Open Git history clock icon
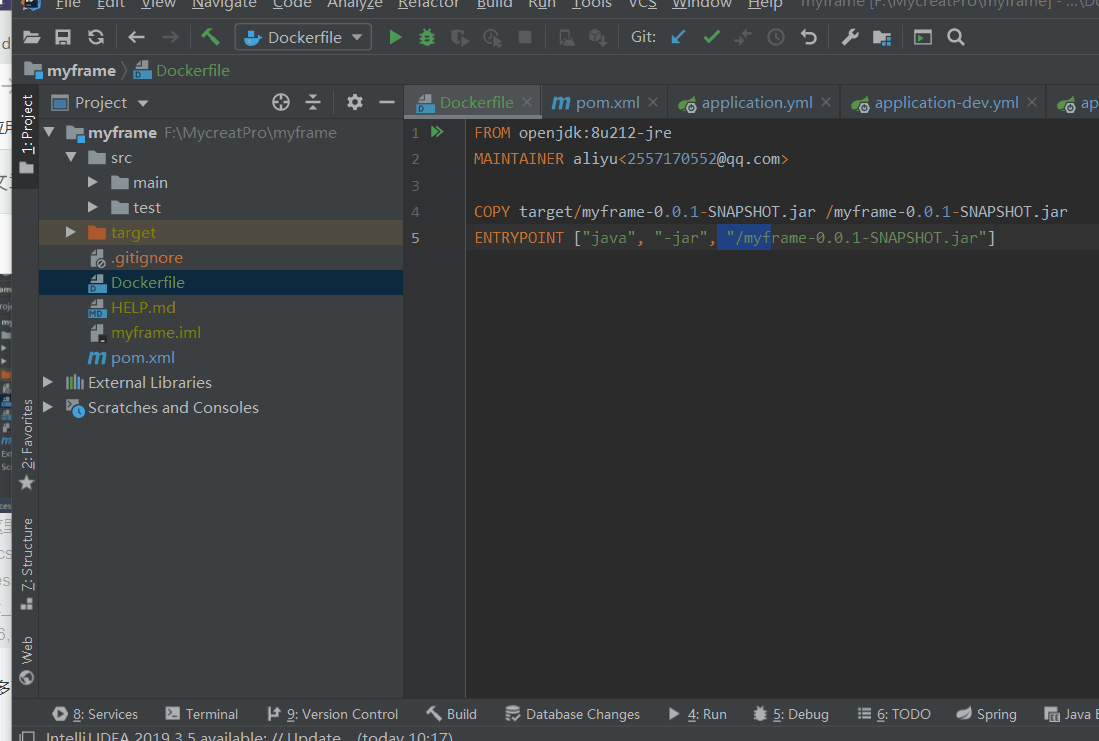Viewport: 1099px width, 741px height. click(x=776, y=38)
